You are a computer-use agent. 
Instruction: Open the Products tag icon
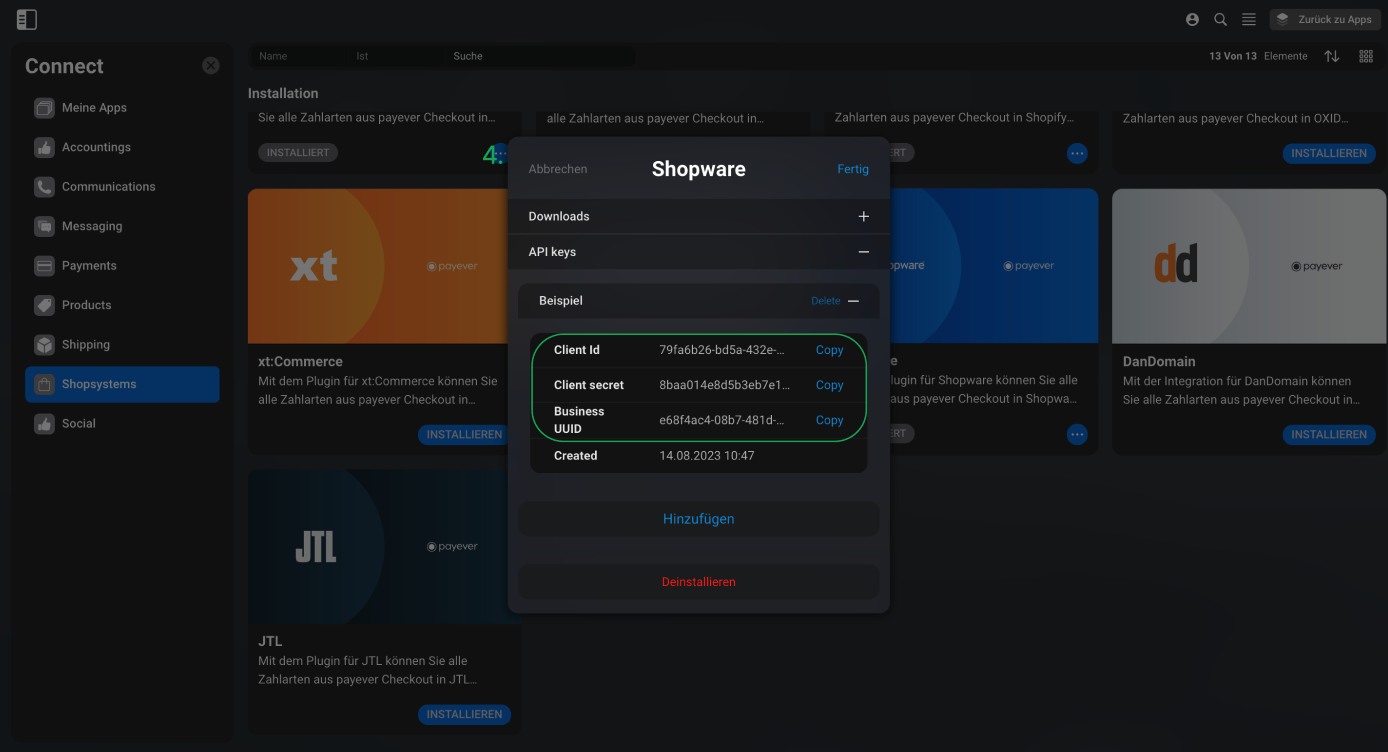point(44,305)
